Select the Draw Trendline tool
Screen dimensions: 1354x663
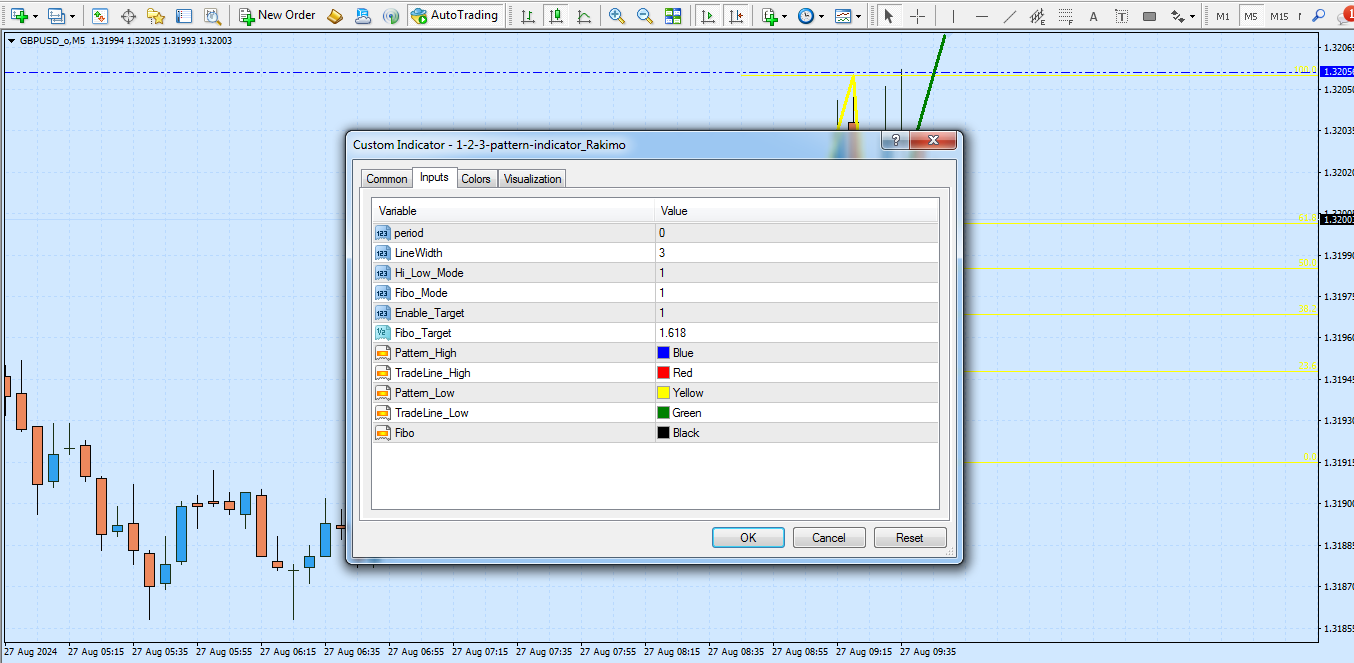1010,16
